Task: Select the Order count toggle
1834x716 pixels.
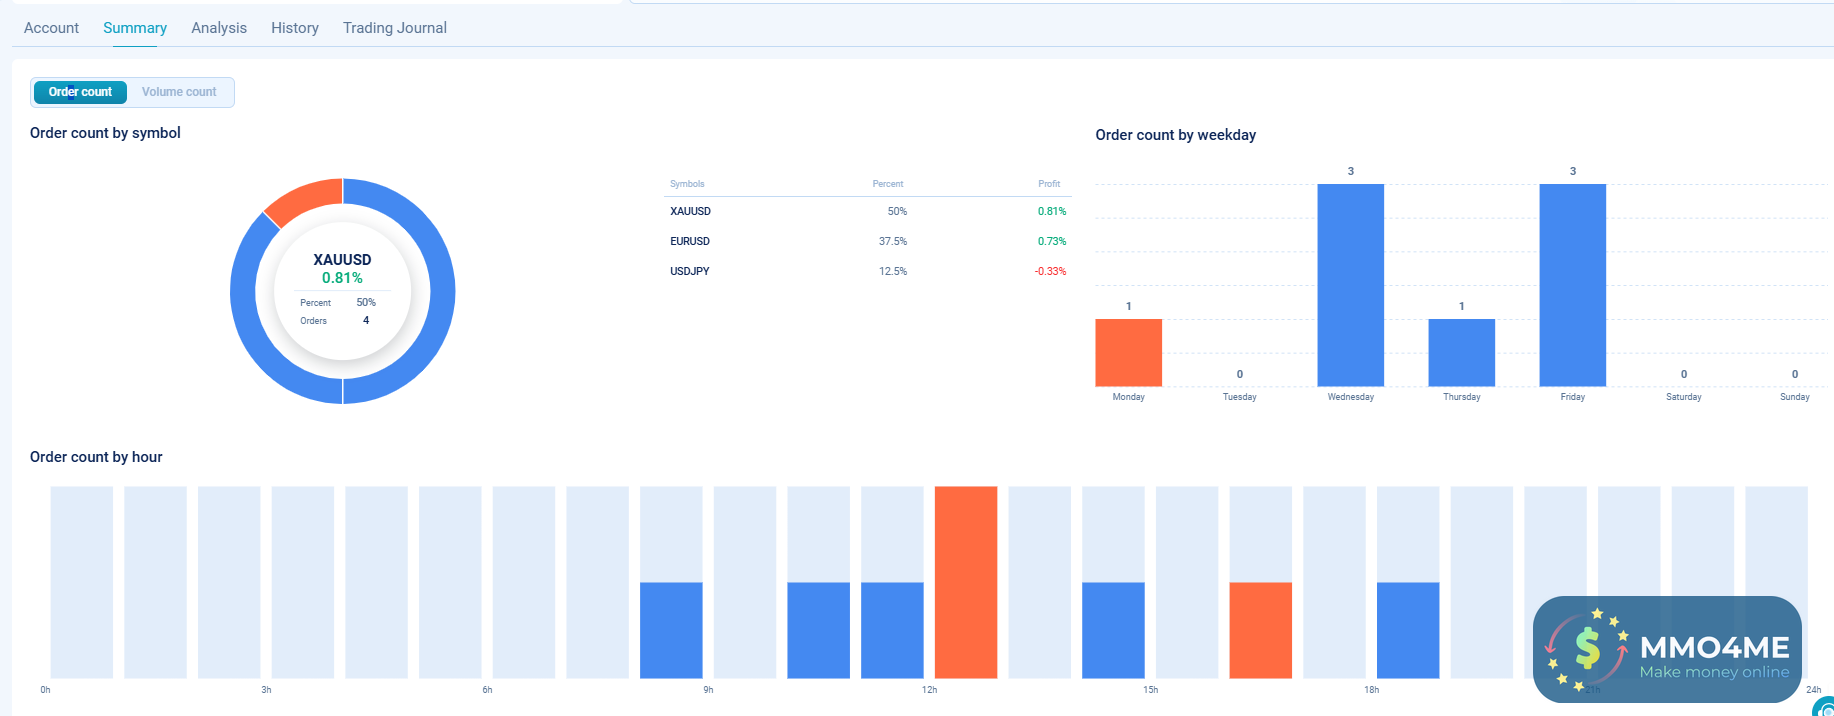Action: tap(80, 92)
